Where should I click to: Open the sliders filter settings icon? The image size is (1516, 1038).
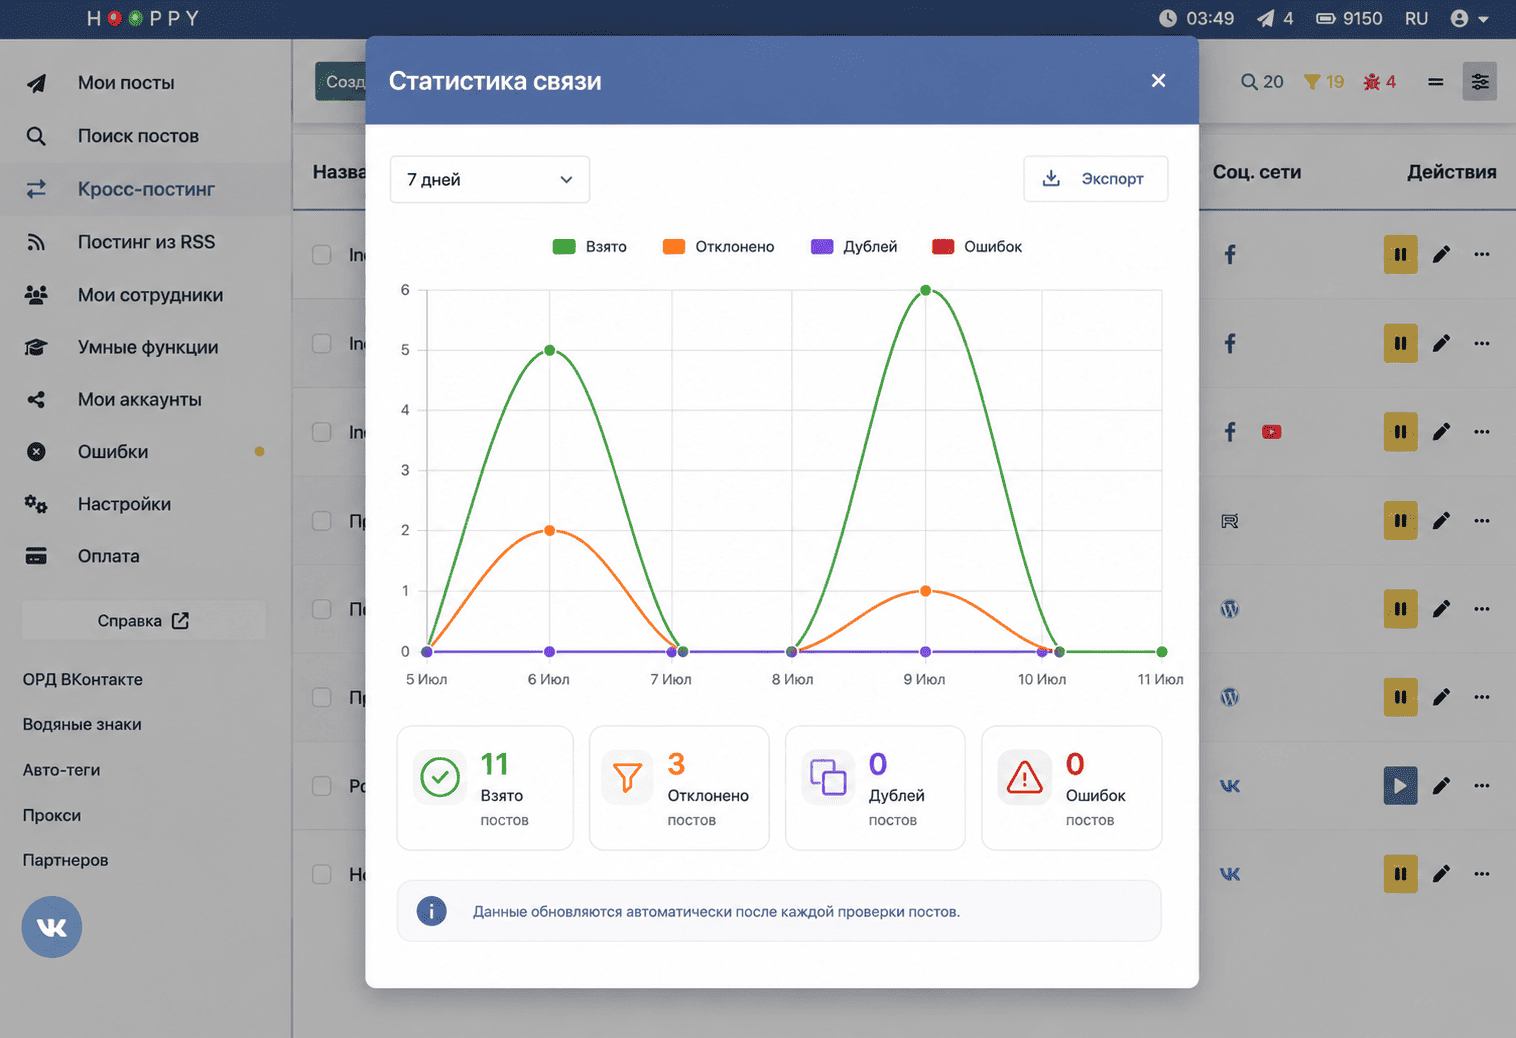point(1480,82)
